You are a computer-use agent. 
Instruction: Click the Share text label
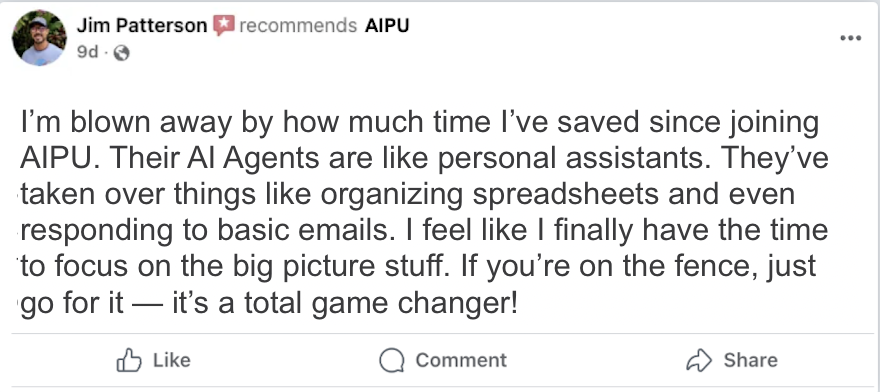(750, 360)
